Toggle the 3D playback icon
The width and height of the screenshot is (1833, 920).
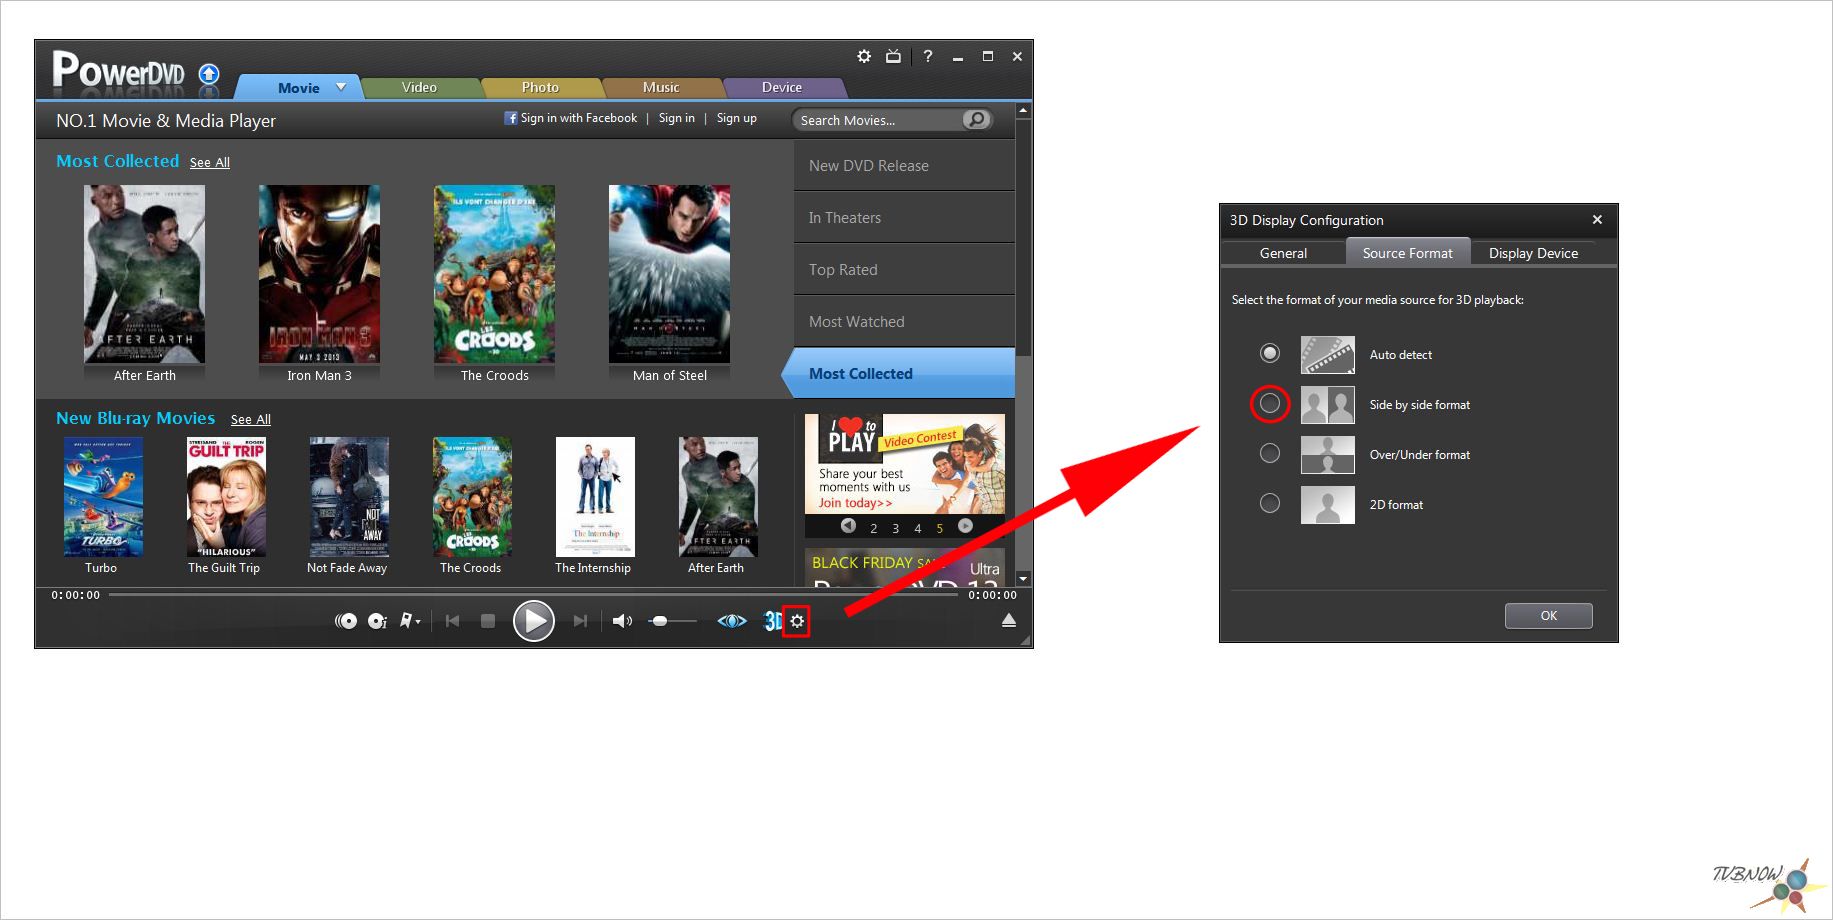click(x=773, y=621)
